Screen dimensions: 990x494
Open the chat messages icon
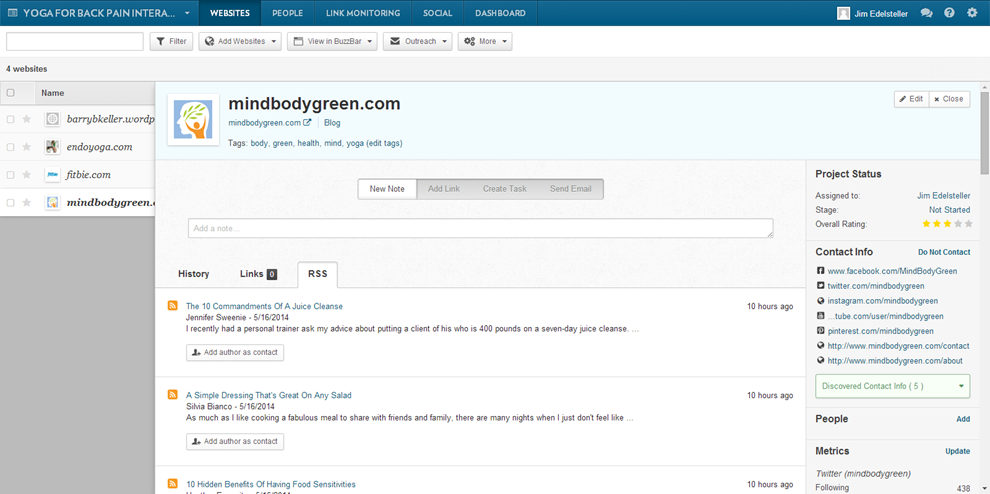[x=926, y=13]
